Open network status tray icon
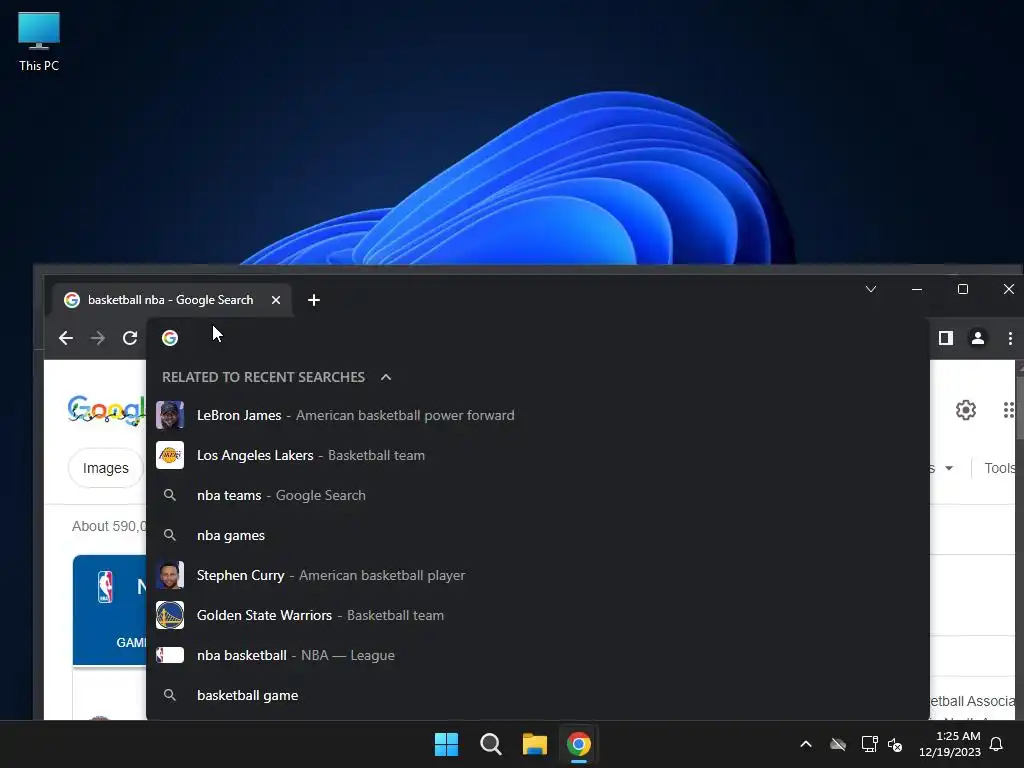The height and width of the screenshot is (768, 1024). click(x=869, y=744)
